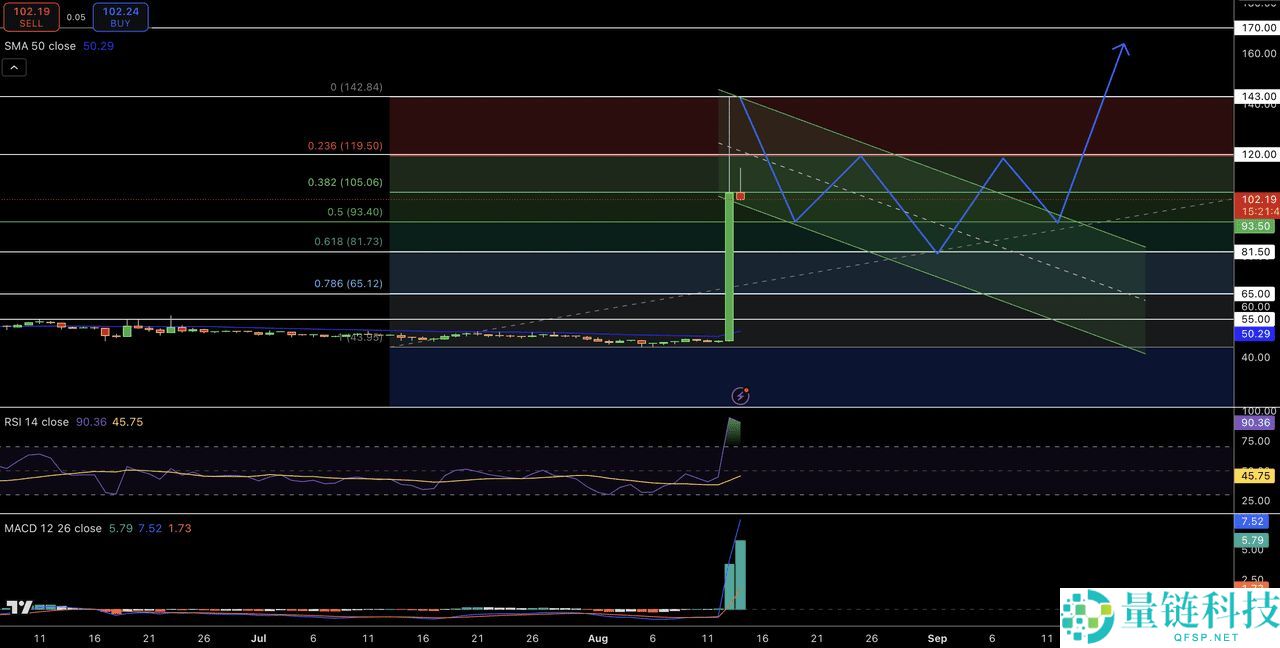This screenshot has width=1280, height=648.
Task: Click the Sep marker on time axis
Action: (937, 638)
